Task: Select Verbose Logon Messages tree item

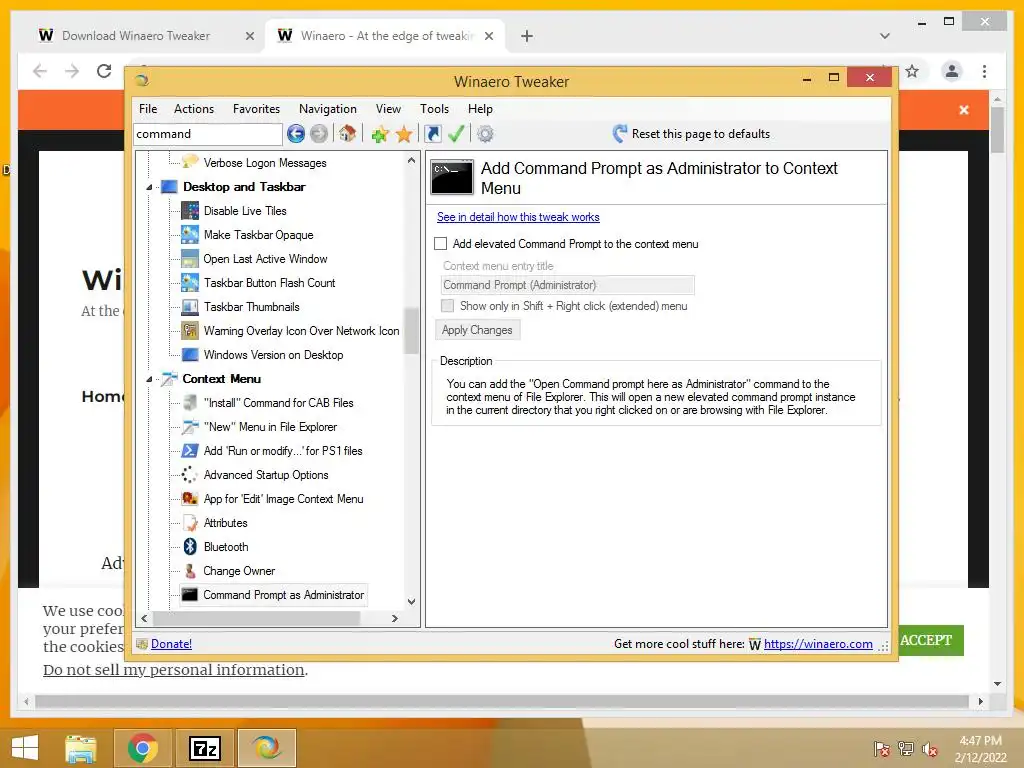Action: (x=264, y=163)
